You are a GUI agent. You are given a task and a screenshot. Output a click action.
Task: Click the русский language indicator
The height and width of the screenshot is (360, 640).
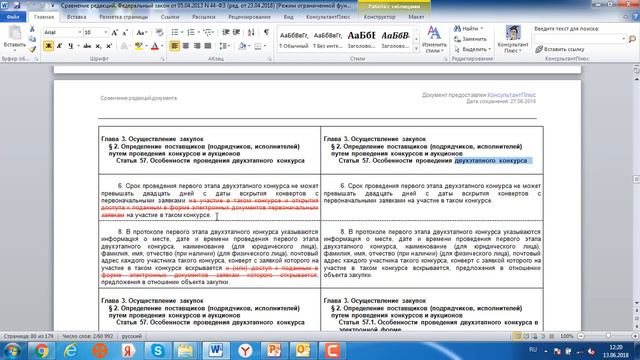coord(132,336)
